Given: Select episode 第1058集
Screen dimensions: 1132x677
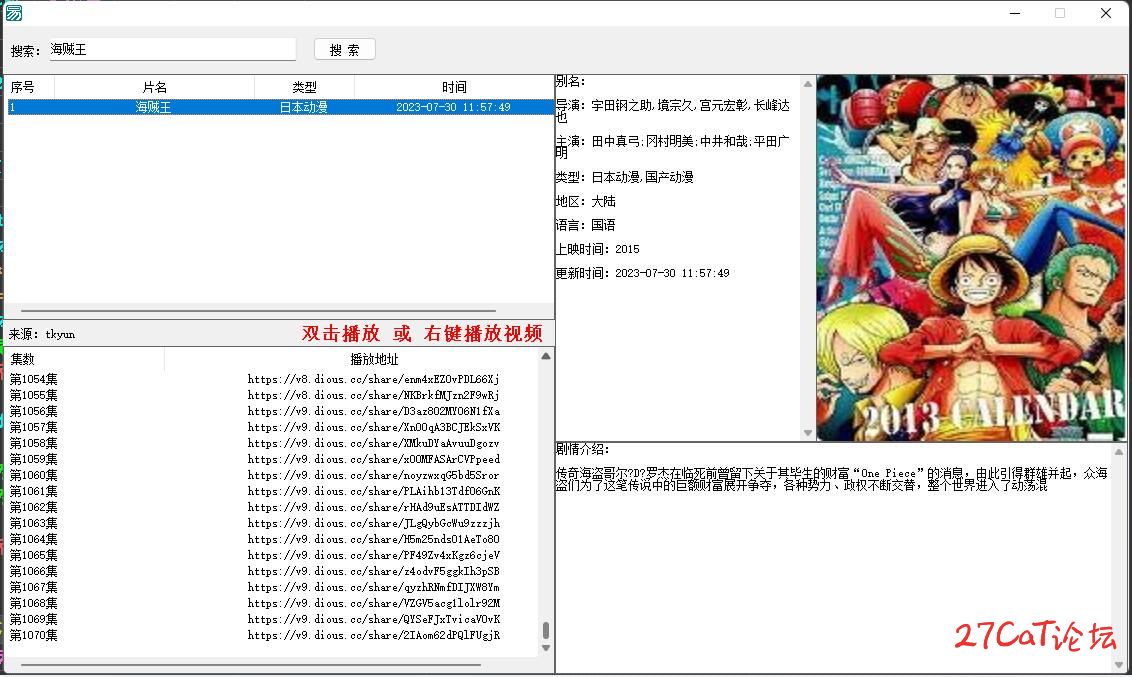Looking at the screenshot, I should click(x=33, y=443).
